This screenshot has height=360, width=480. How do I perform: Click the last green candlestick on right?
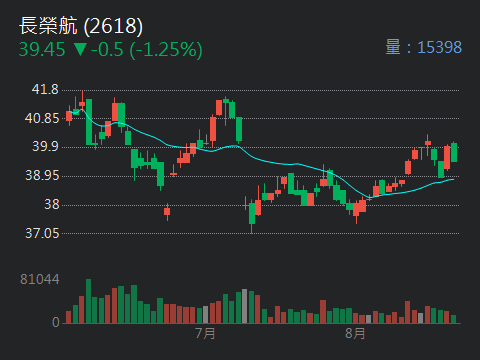(454, 152)
